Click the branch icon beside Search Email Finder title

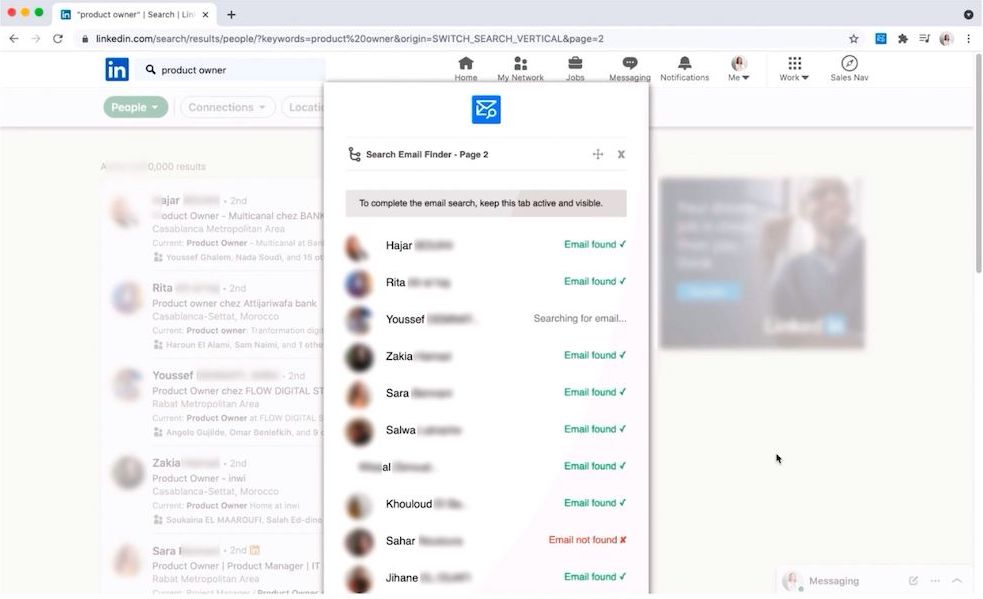click(354, 154)
